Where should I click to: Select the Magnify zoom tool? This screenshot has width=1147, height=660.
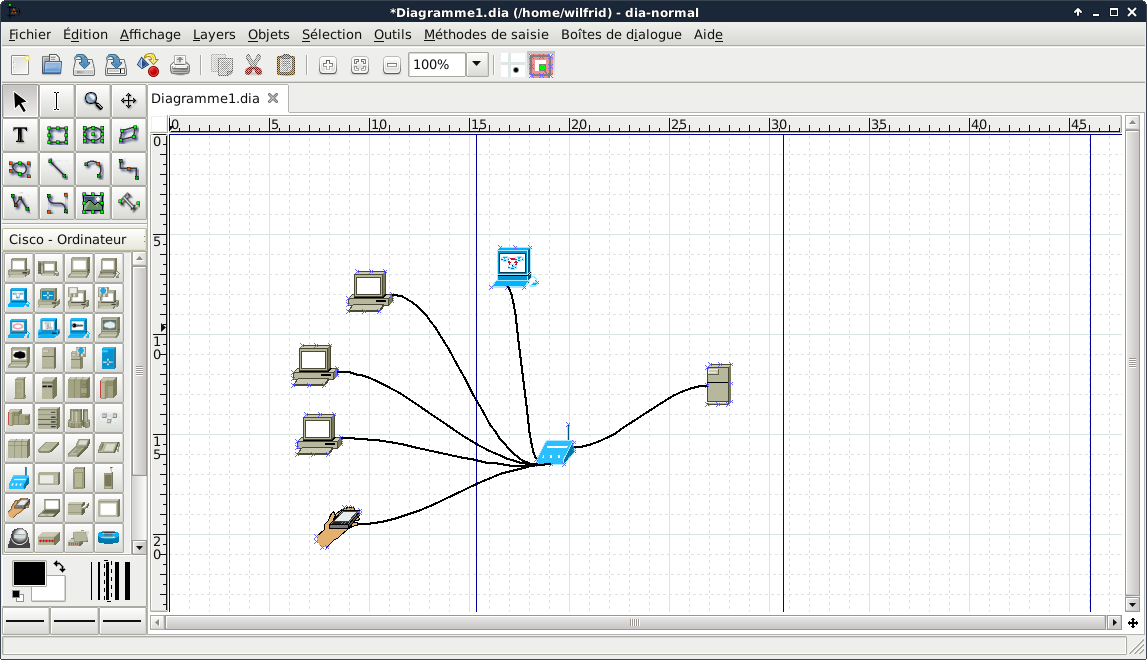[x=93, y=101]
